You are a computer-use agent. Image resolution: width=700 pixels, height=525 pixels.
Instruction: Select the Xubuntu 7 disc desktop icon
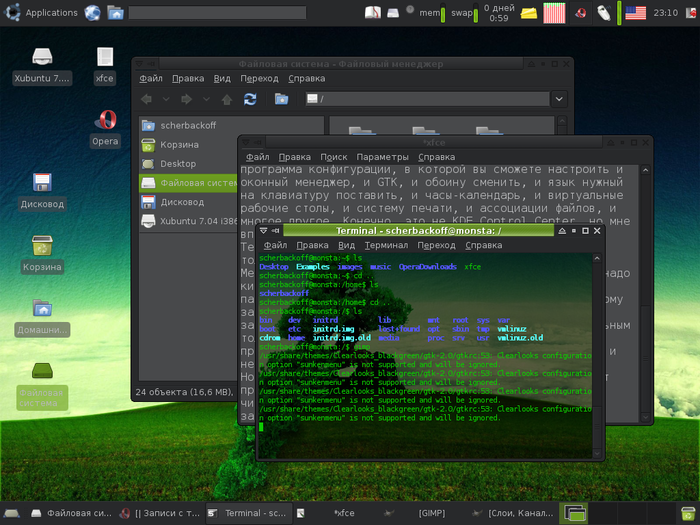42,66
